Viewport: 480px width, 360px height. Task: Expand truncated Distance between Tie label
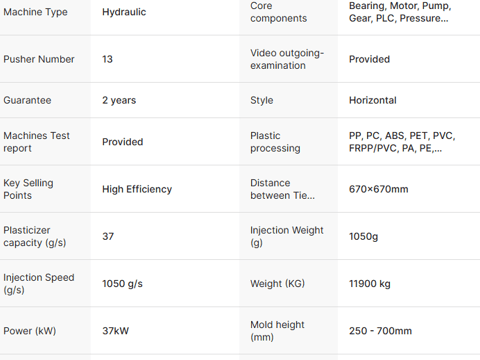(282, 189)
